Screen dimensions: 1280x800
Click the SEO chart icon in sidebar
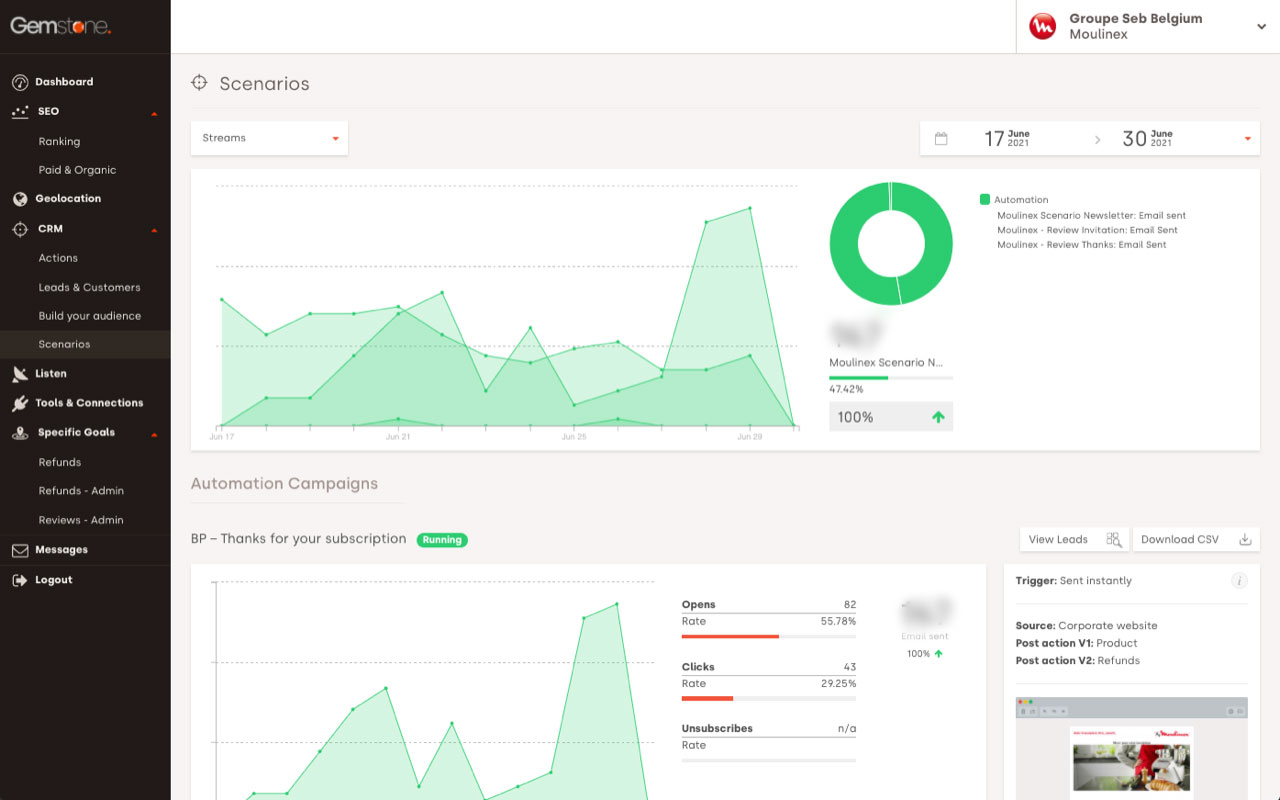[19, 112]
